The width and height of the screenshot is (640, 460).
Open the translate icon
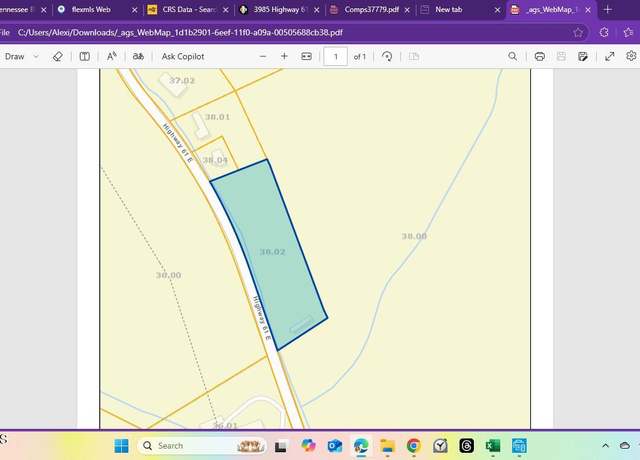(138, 57)
